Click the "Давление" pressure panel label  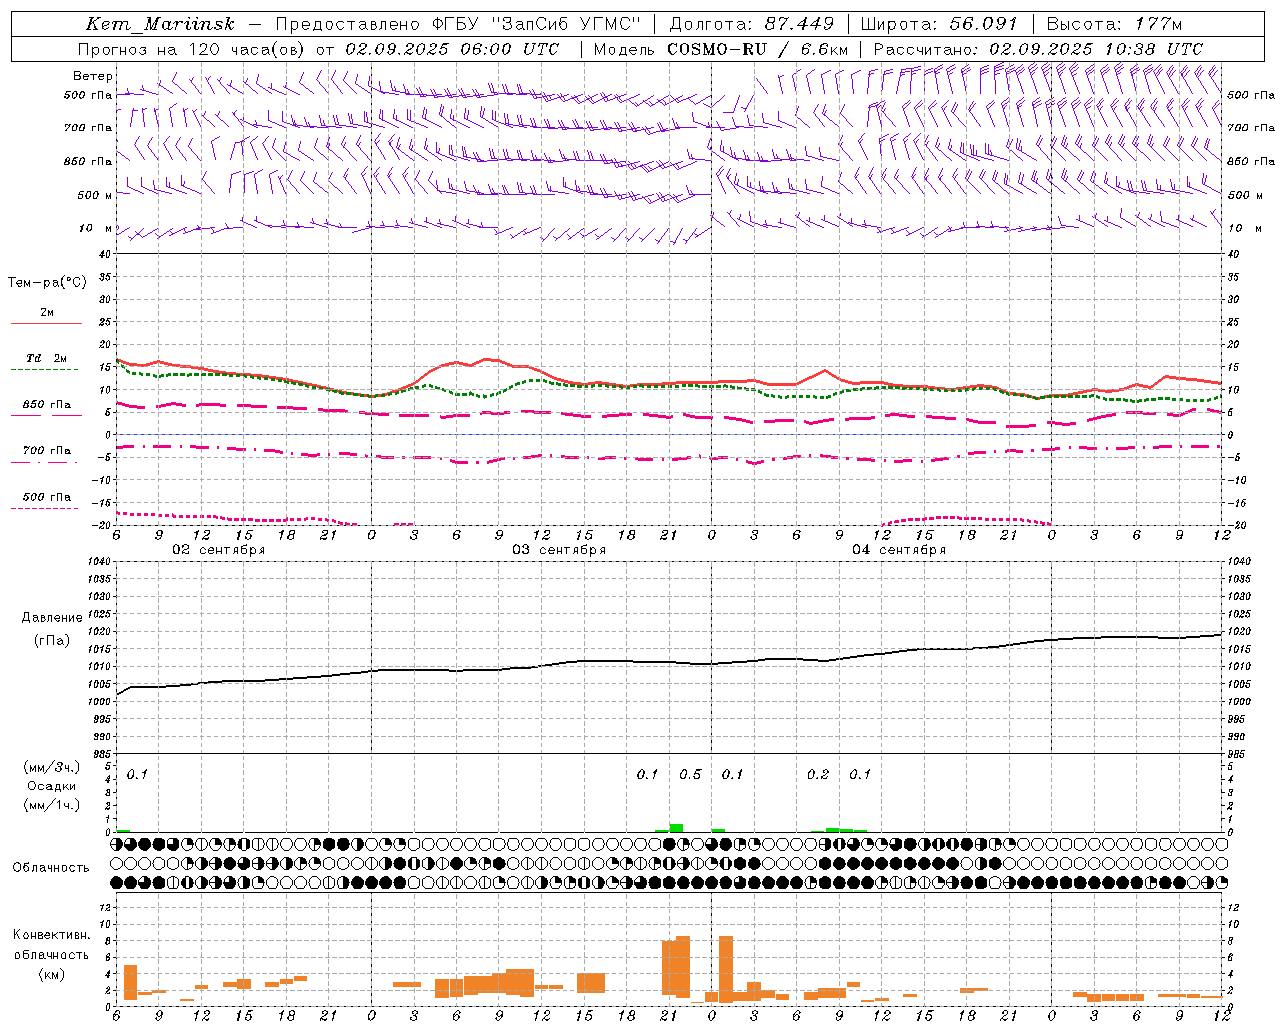click(52, 618)
